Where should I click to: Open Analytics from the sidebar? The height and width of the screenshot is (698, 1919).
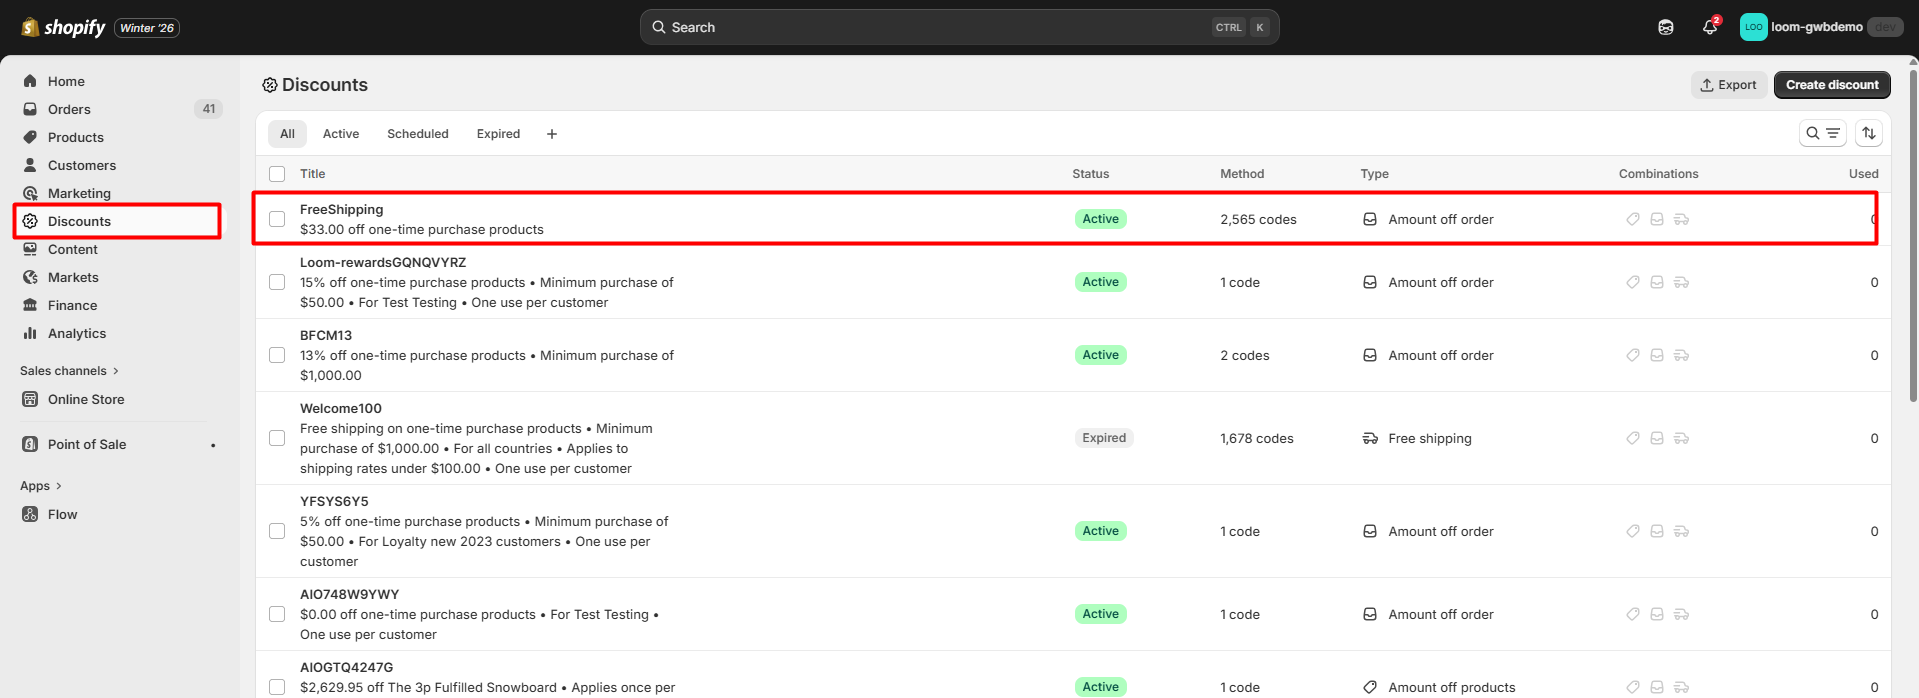(76, 333)
